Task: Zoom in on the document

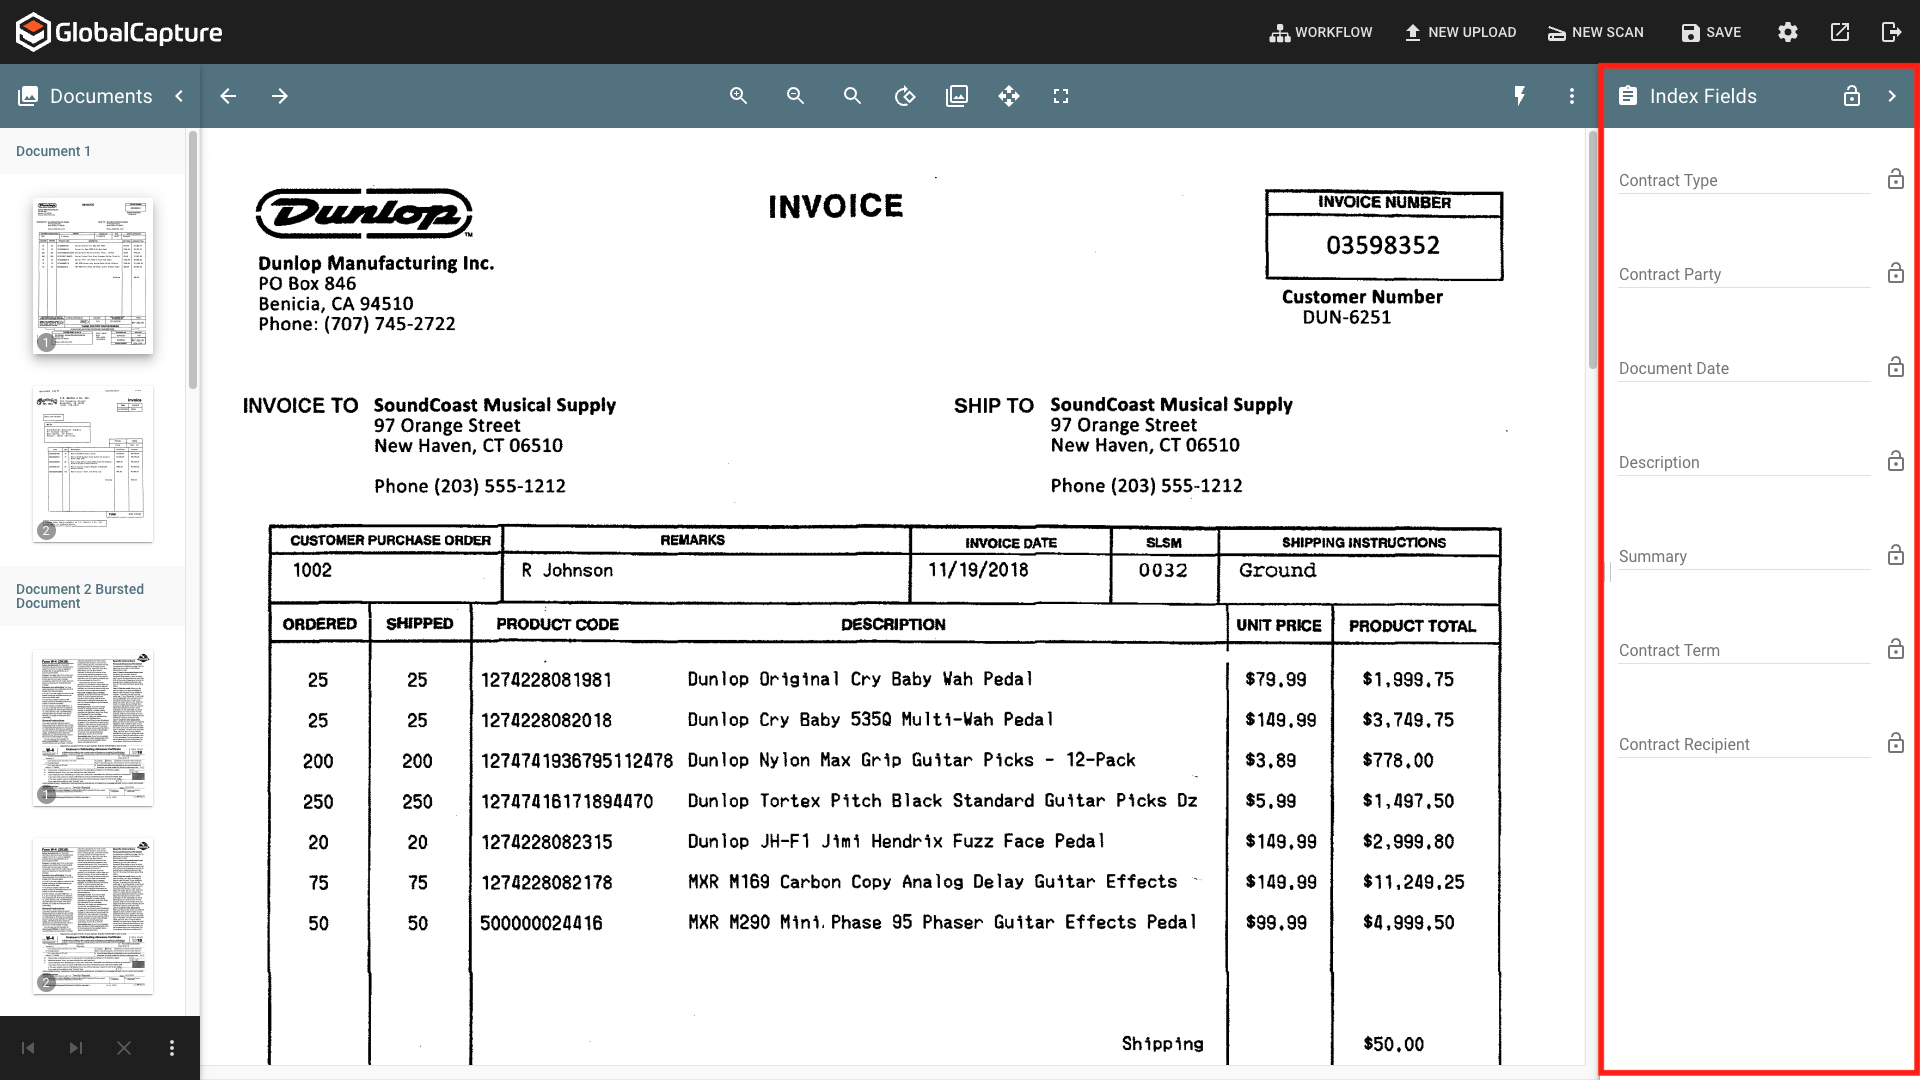Action: click(x=739, y=96)
